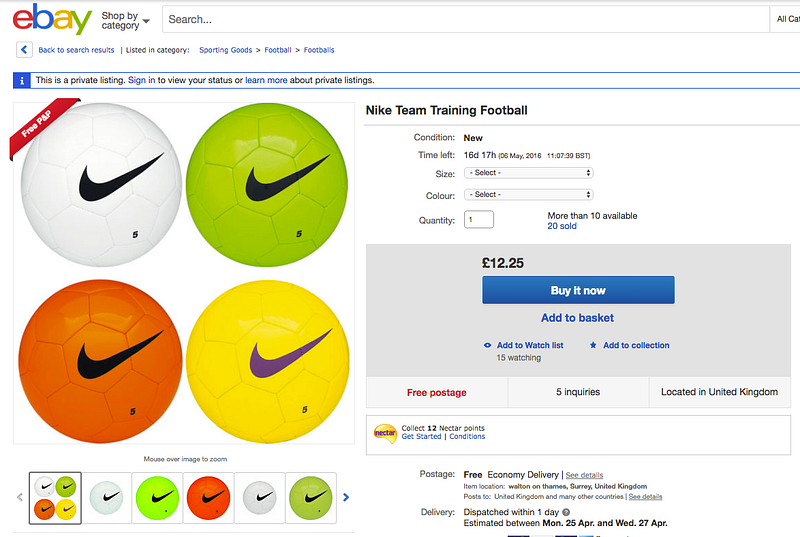The height and width of the screenshot is (537, 800).
Task: Click the Search text box
Action: pos(465,19)
